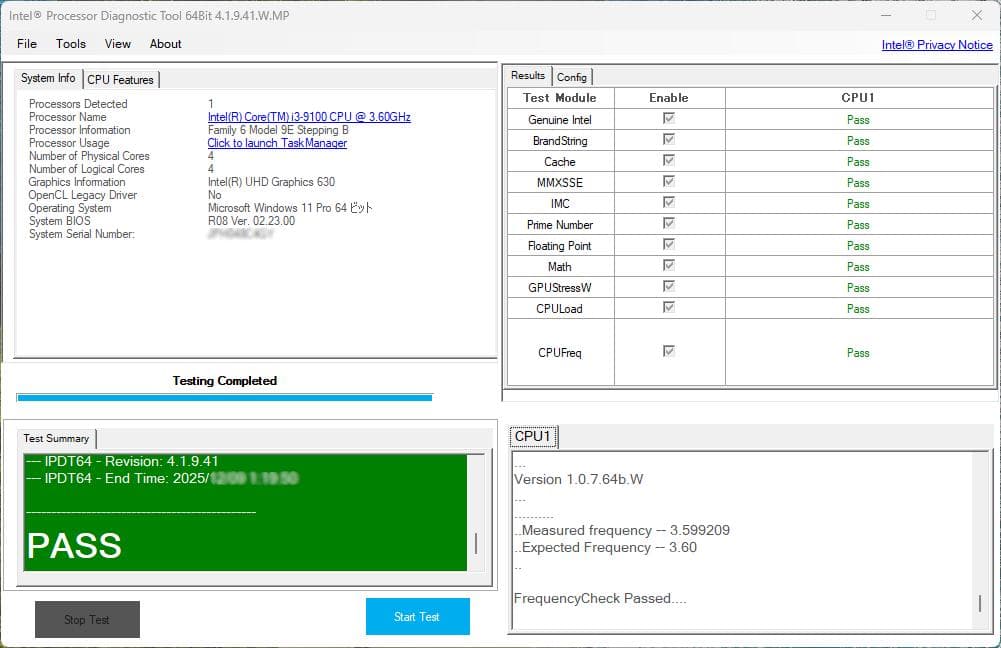Open the Intel Privacy Notice link
The width and height of the screenshot is (1001, 648).
pos(936,45)
